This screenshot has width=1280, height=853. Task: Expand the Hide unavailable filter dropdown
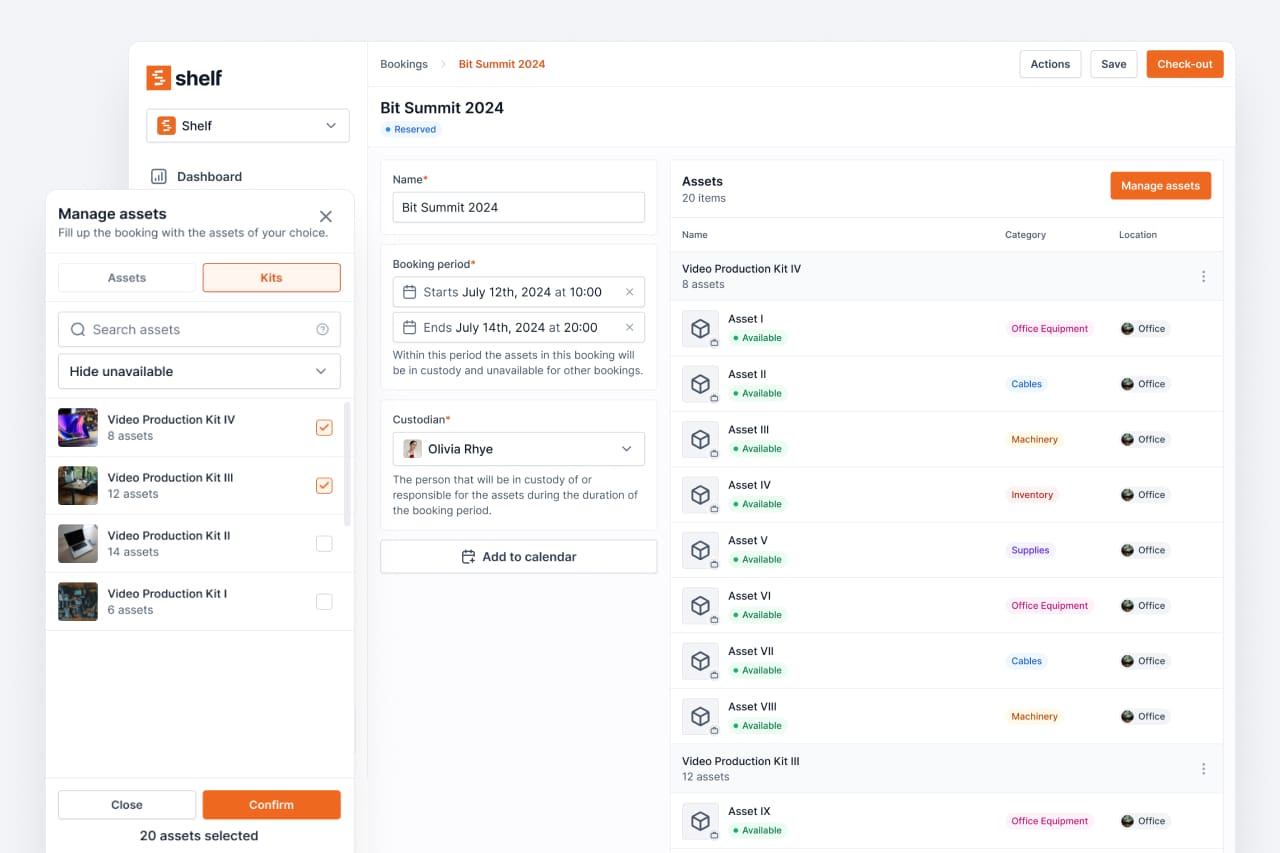199,371
